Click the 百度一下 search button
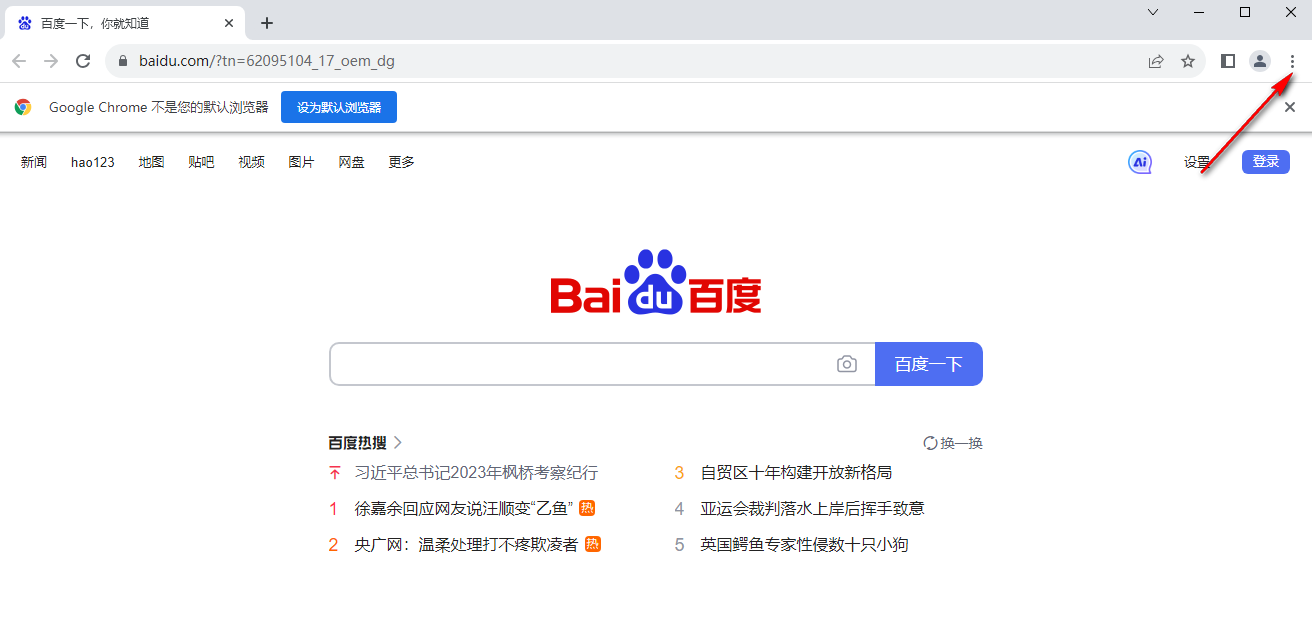The image size is (1312, 636). pos(929,364)
